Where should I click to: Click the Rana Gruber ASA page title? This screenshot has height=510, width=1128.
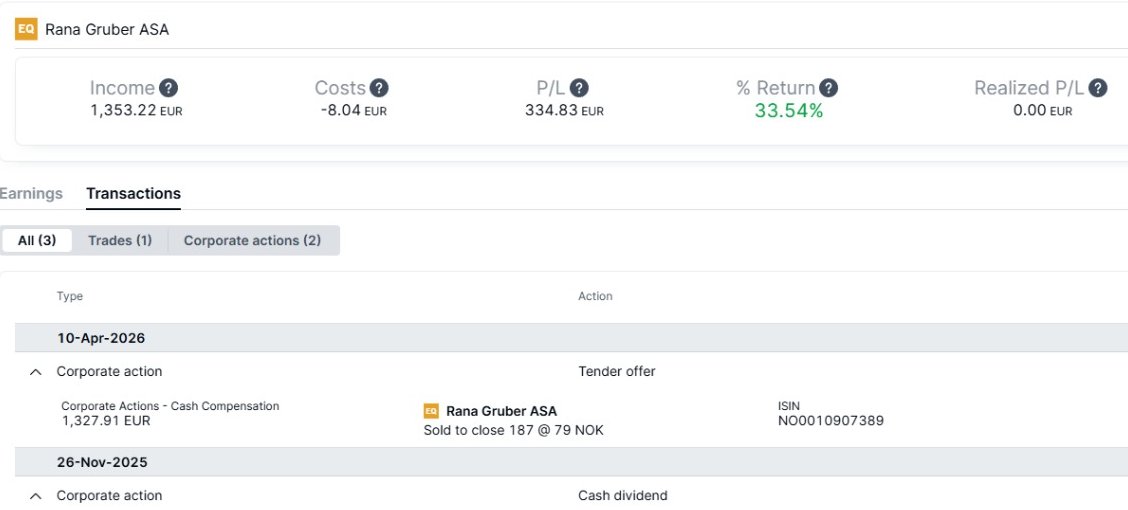click(107, 29)
